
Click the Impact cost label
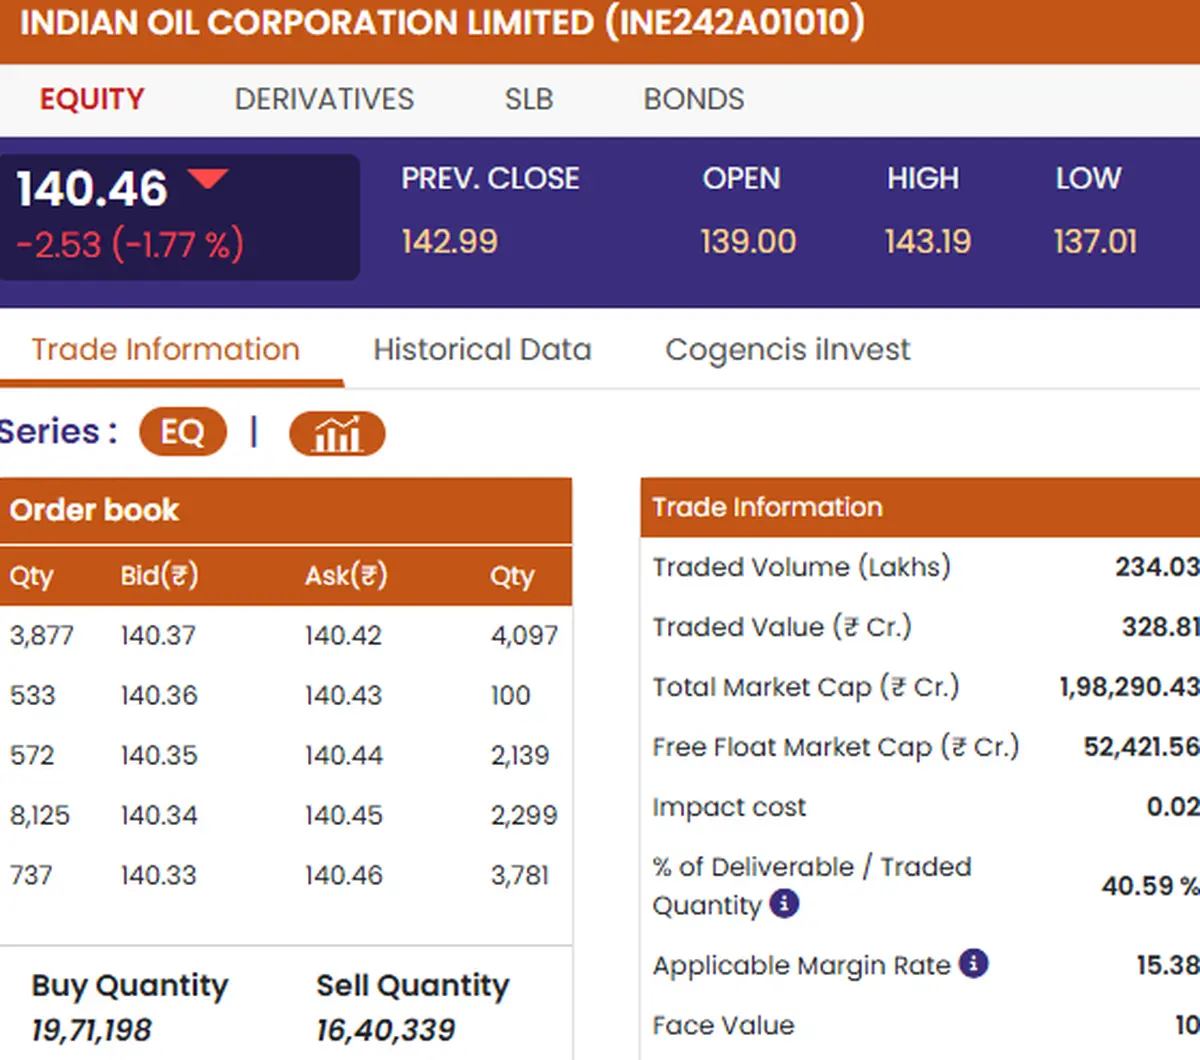tap(729, 807)
